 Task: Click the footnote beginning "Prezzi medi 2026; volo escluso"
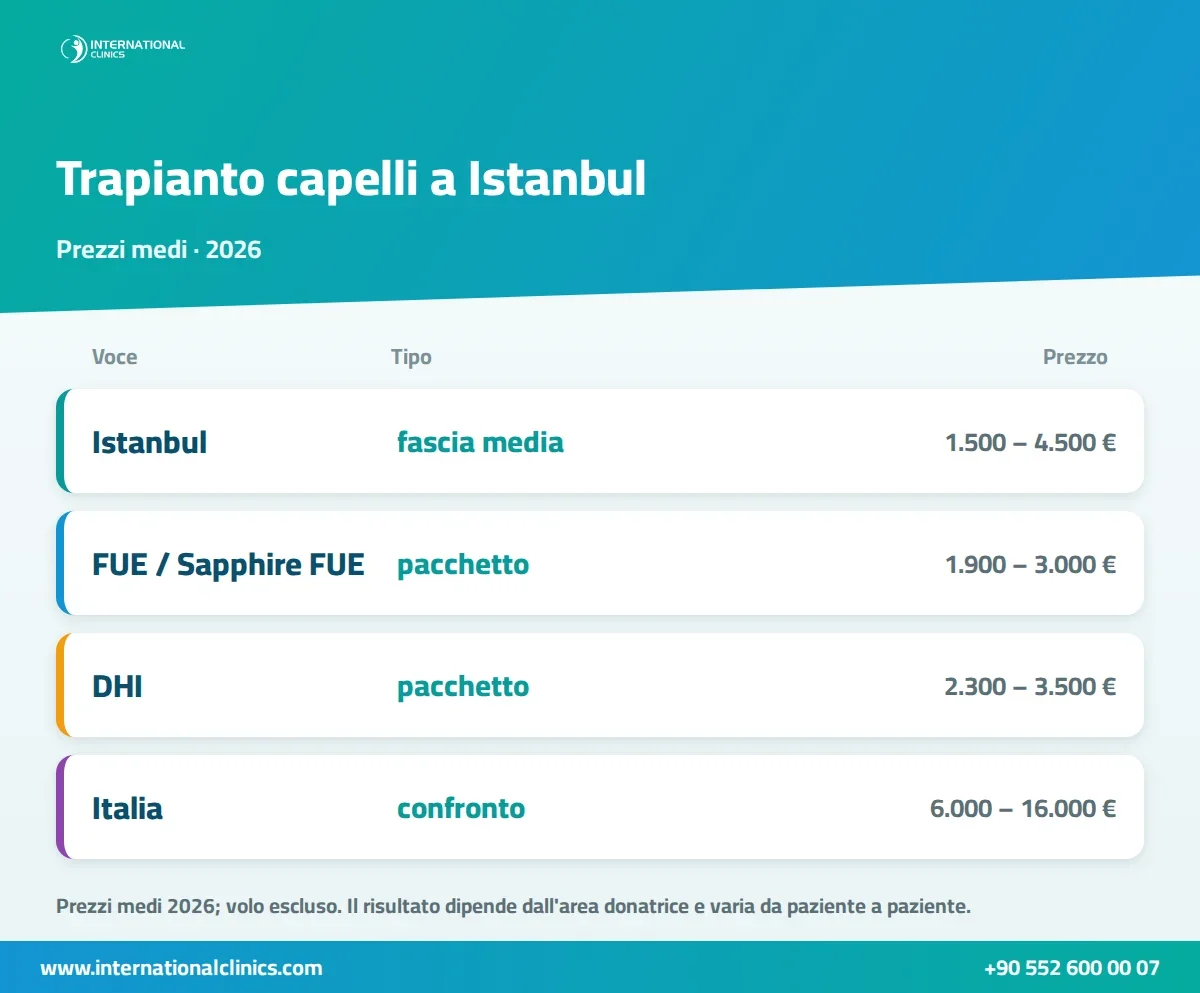[514, 908]
